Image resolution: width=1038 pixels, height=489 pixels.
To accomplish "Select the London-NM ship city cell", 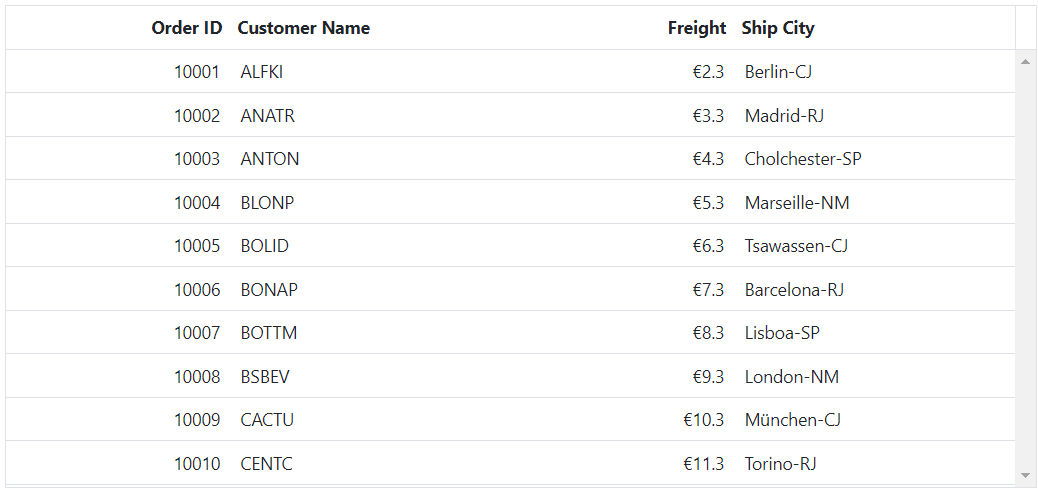I will click(792, 377).
